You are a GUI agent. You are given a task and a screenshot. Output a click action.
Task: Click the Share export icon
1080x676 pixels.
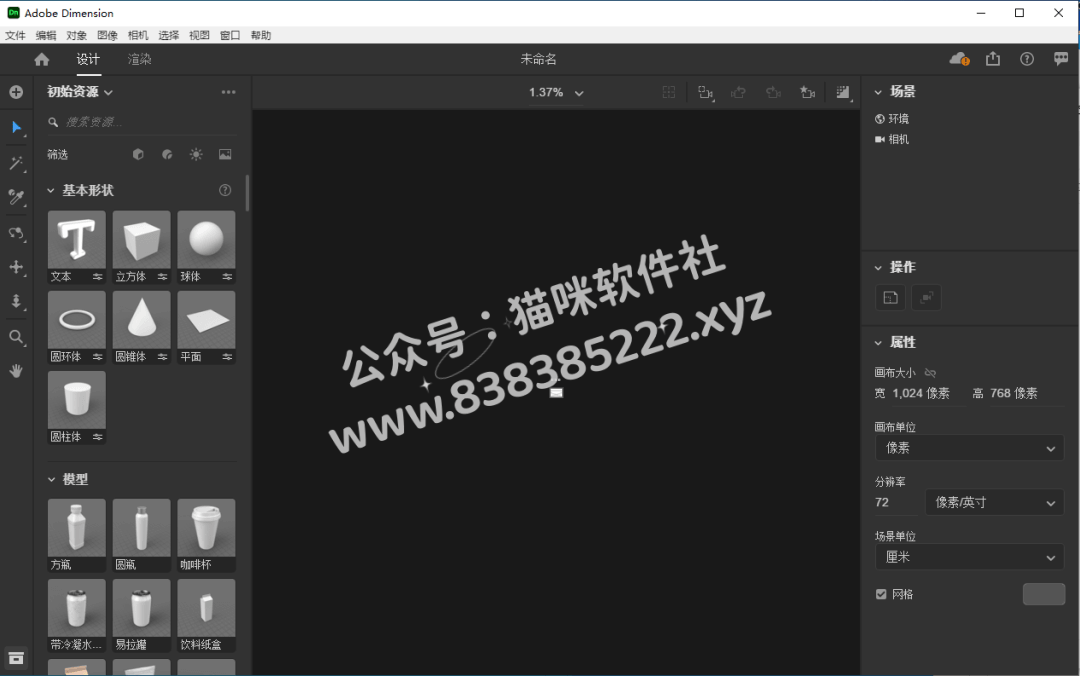(x=993, y=59)
